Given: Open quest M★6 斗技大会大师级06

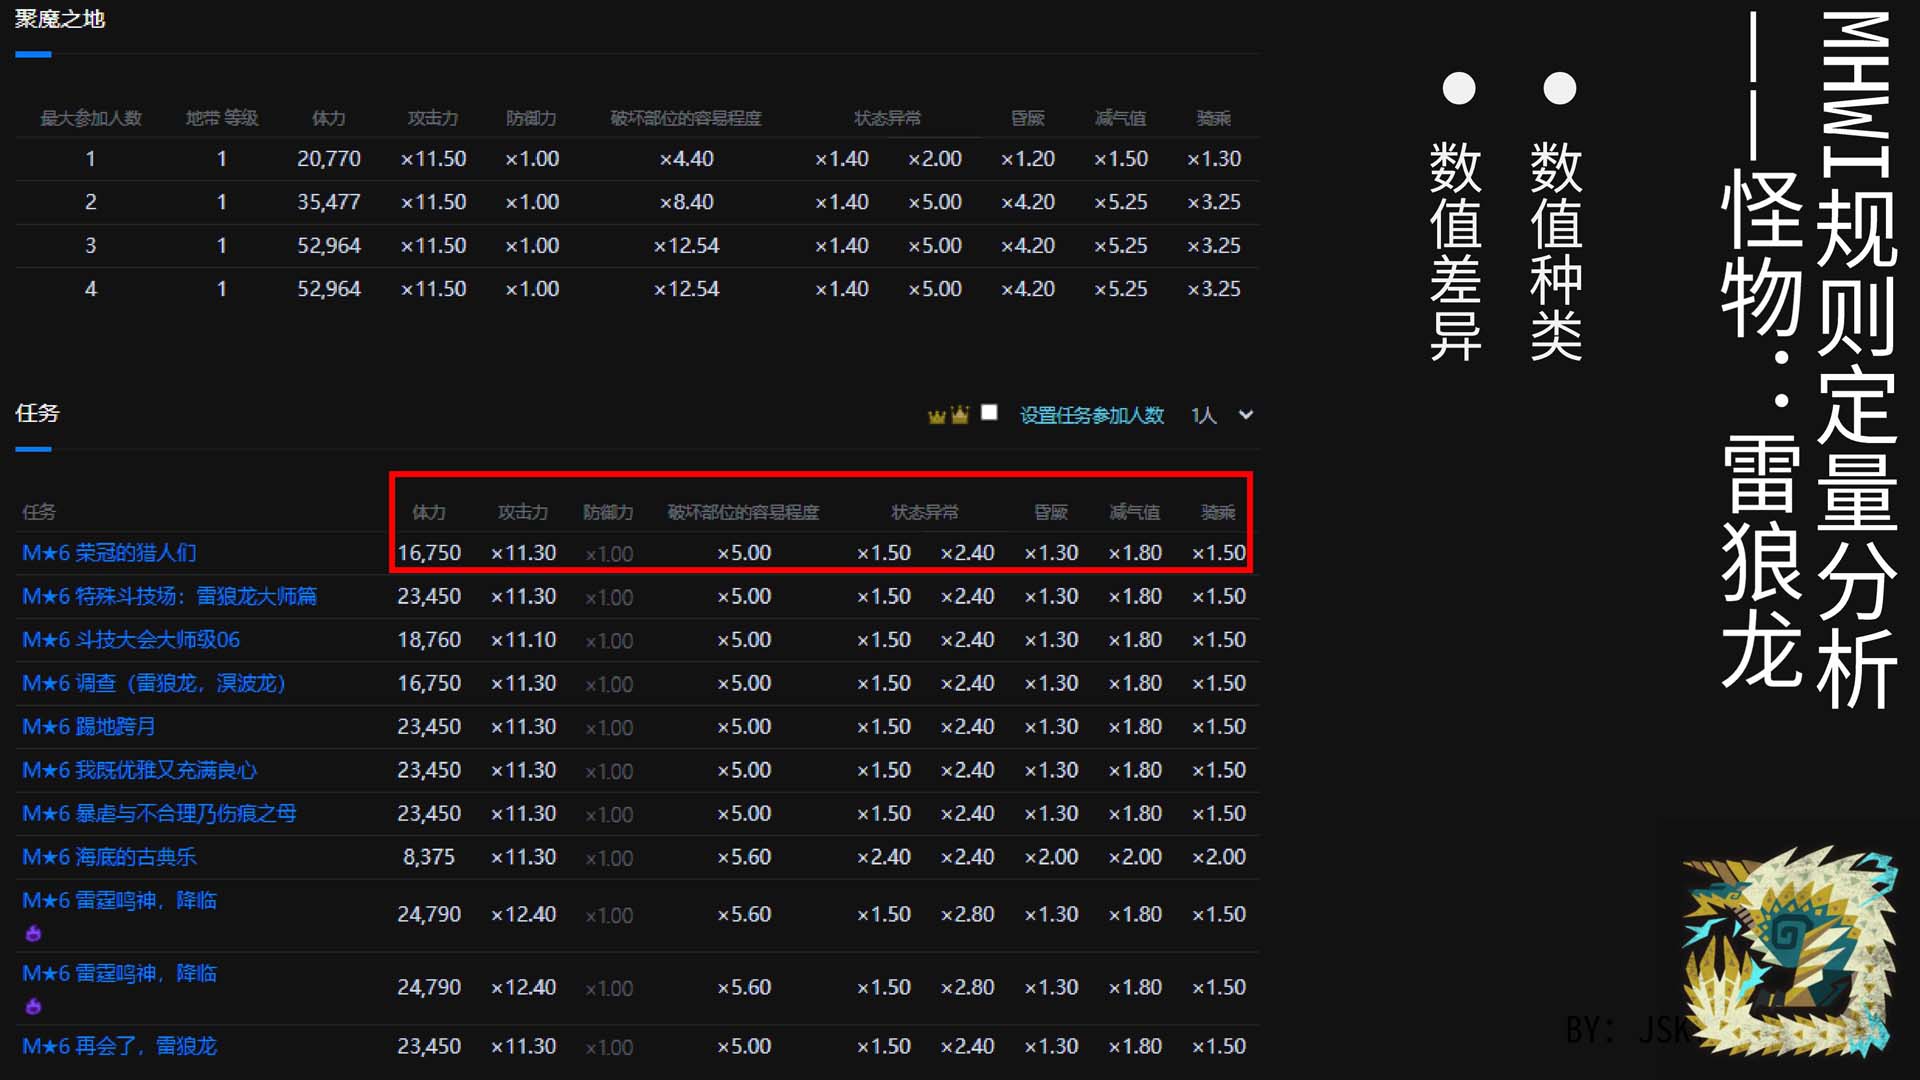Looking at the screenshot, I should coord(131,640).
